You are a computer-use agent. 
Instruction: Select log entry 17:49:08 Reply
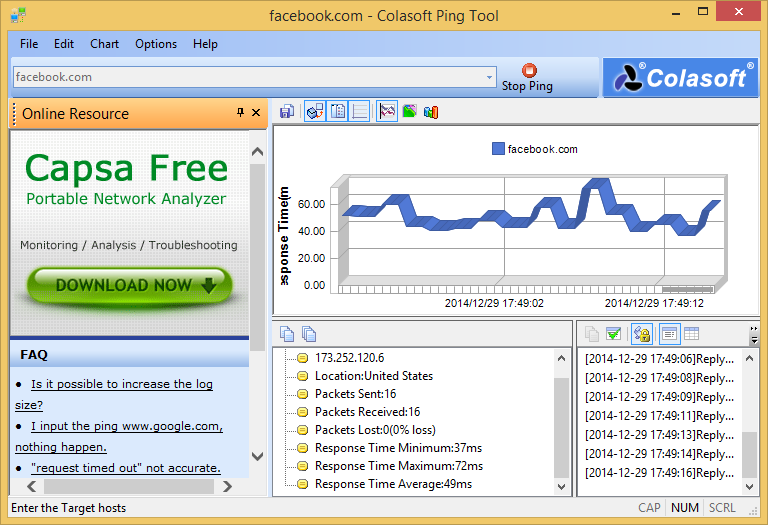pyautogui.click(x=659, y=378)
